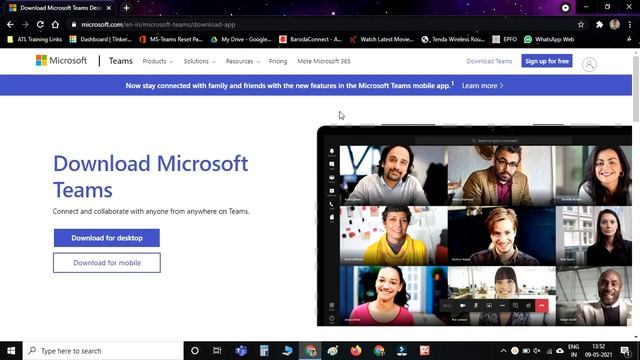Click Sign up for free button
The height and width of the screenshot is (360, 640).
pos(547,61)
